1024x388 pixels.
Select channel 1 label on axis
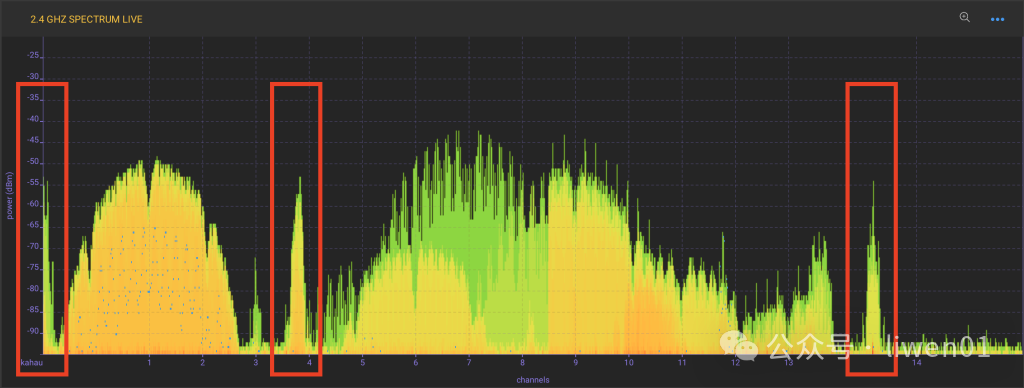150,363
